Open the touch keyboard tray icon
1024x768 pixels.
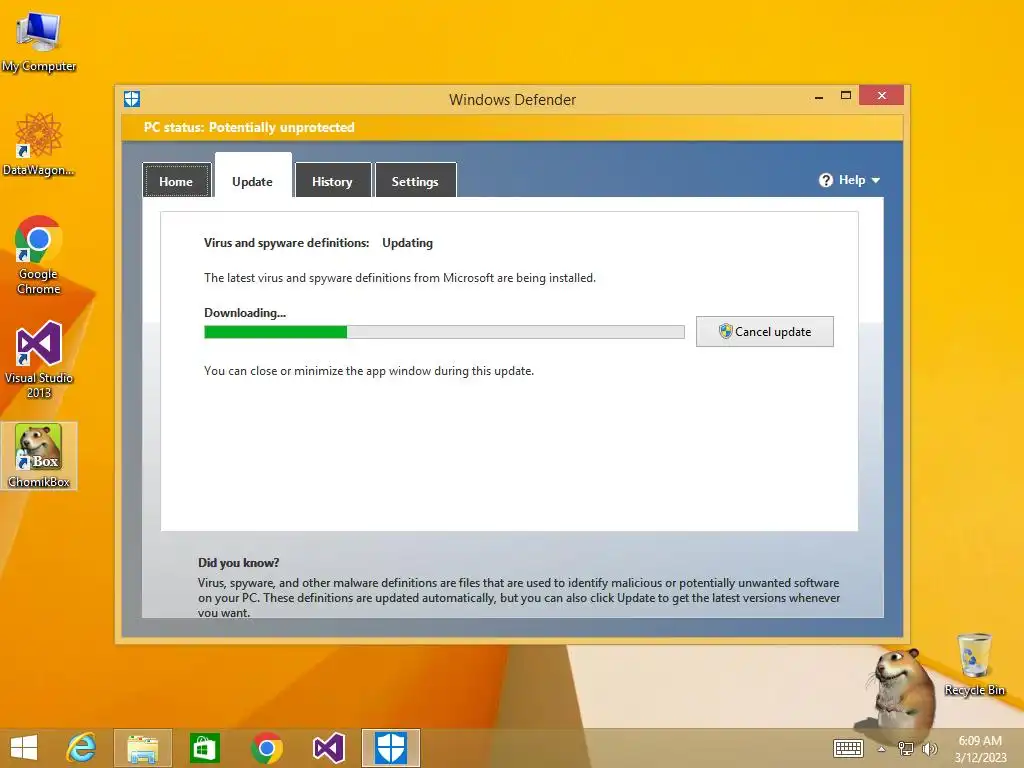pyautogui.click(x=848, y=748)
